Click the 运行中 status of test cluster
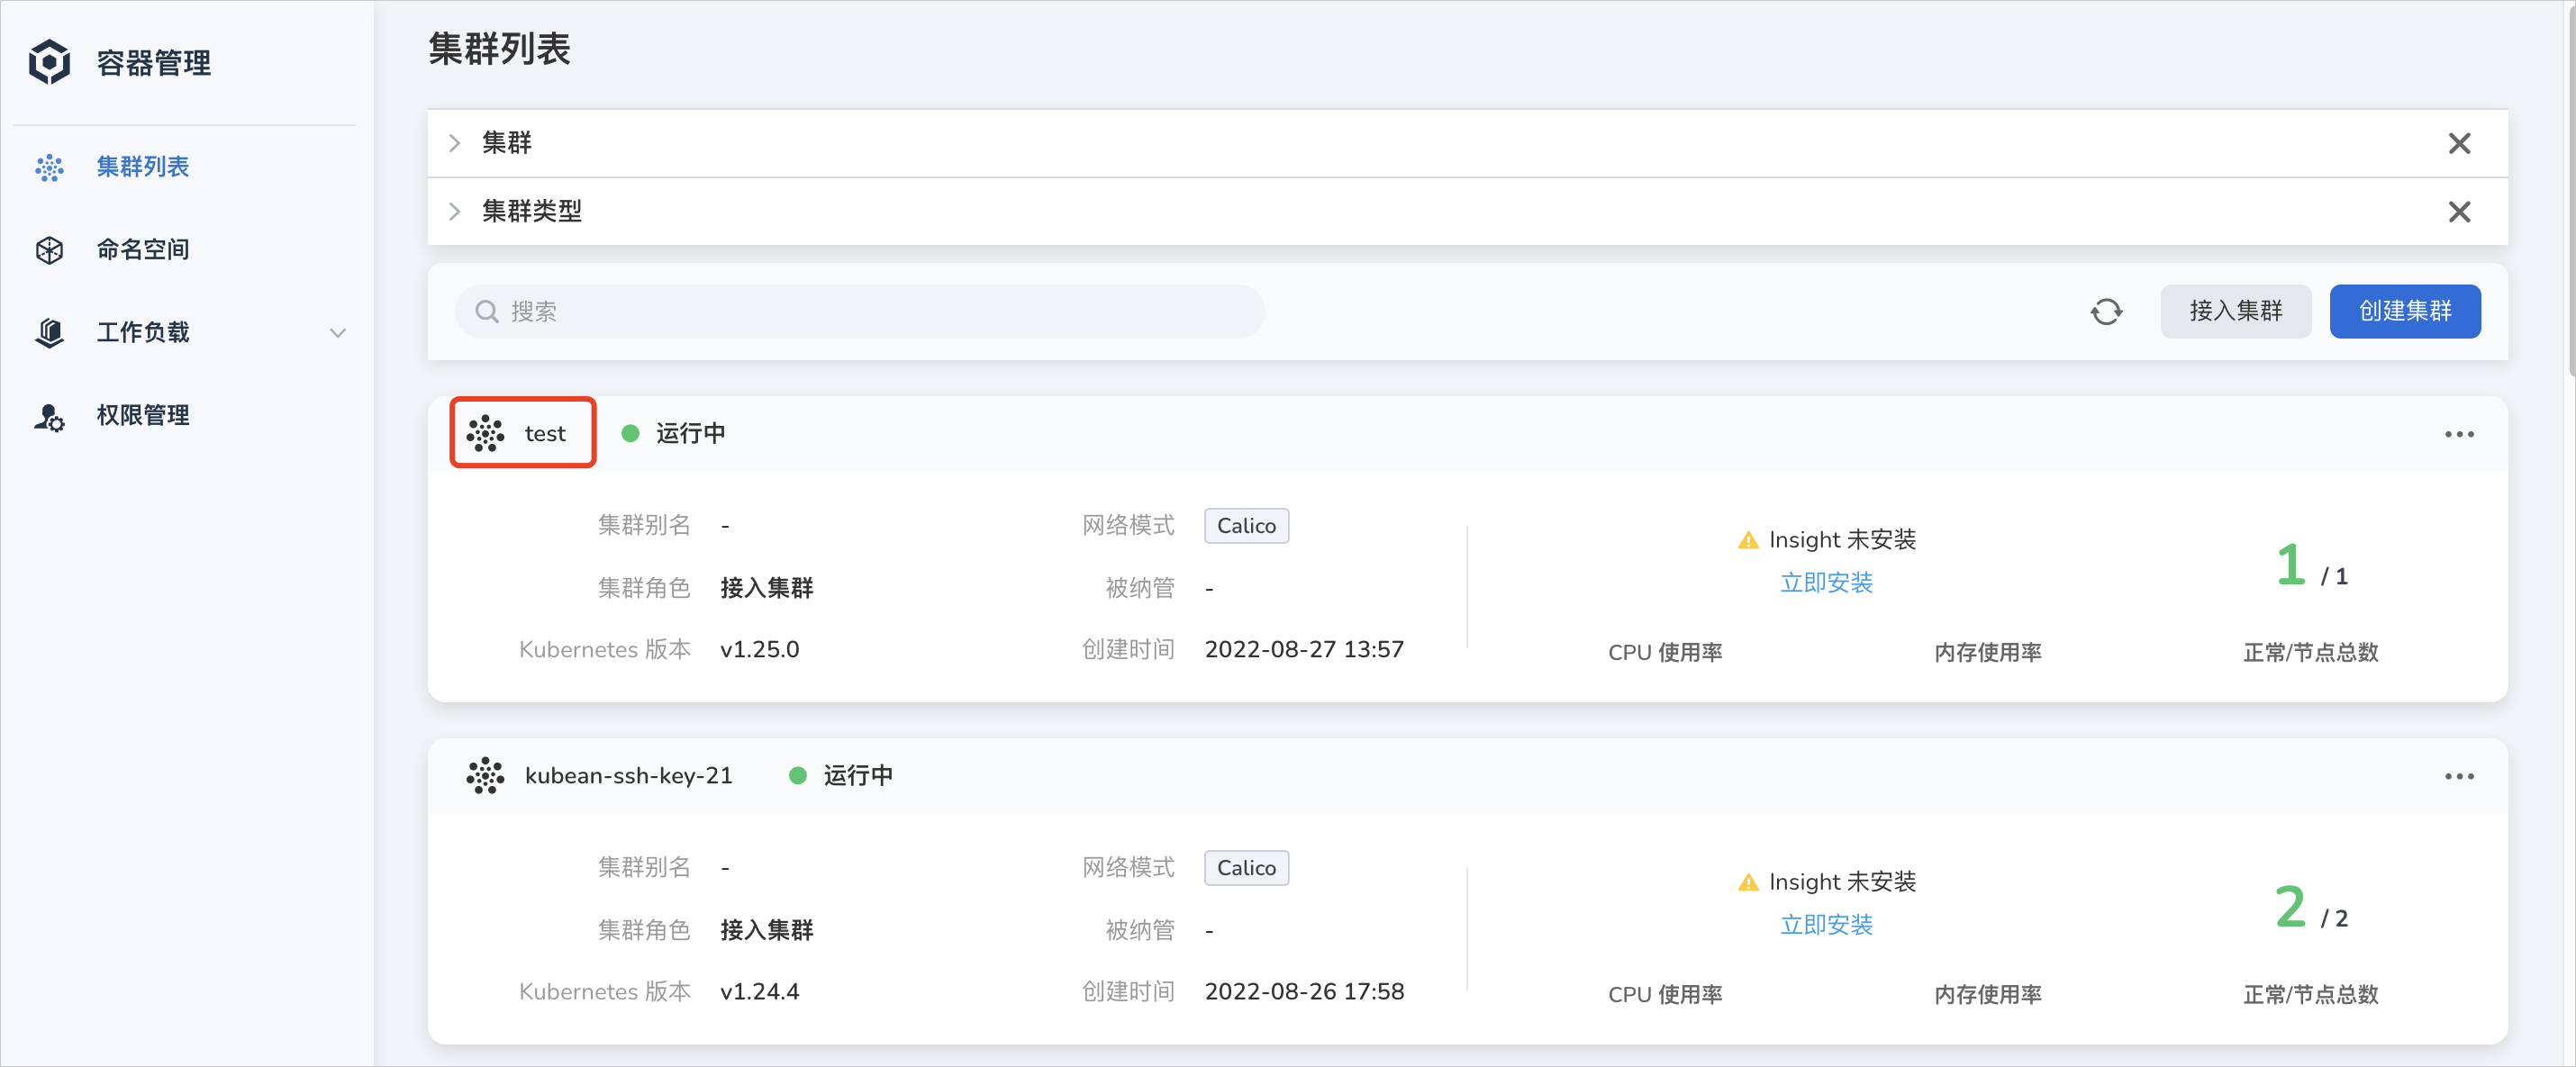 (673, 434)
